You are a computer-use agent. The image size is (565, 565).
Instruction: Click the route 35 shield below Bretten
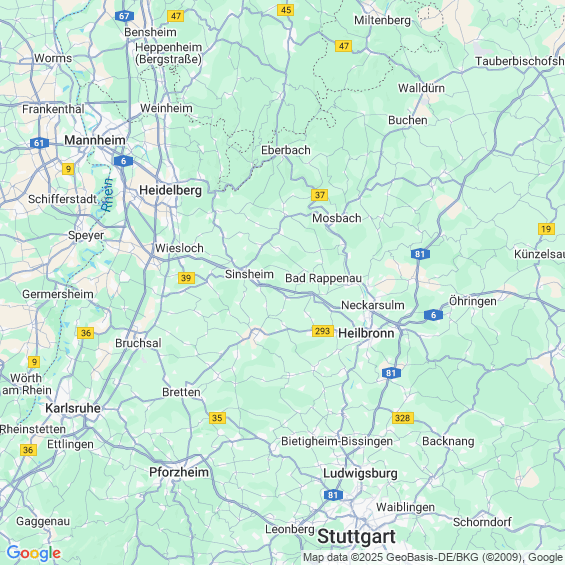(x=217, y=418)
